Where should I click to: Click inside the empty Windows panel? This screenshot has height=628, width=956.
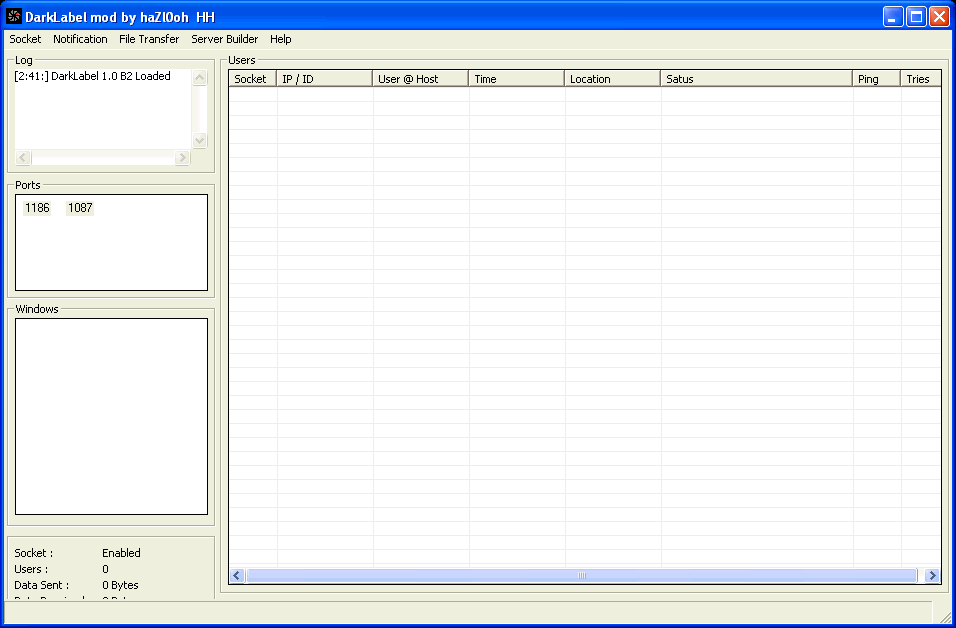pyautogui.click(x=110, y=415)
